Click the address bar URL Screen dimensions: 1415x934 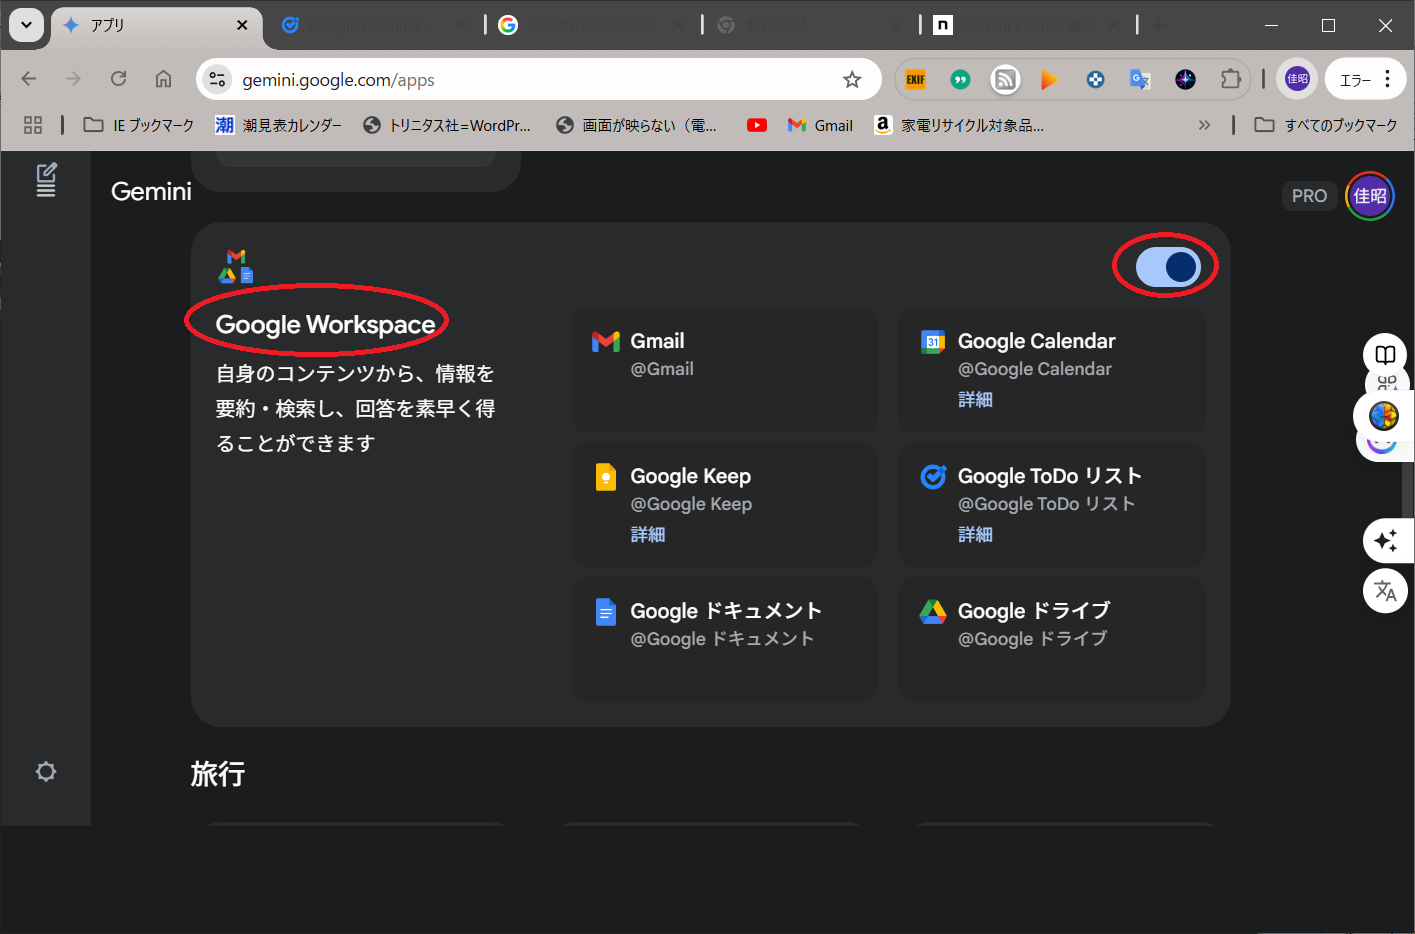coord(338,80)
